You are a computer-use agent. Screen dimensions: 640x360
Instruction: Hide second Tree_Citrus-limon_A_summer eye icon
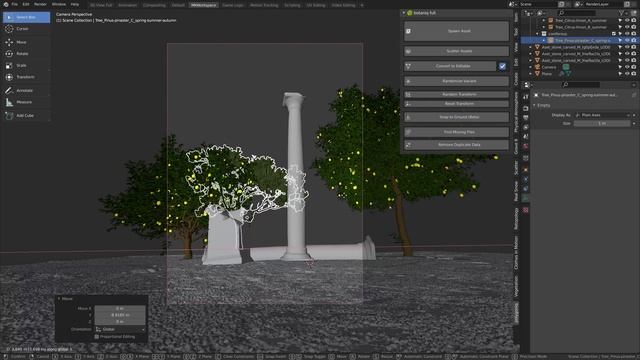[x=627, y=27]
